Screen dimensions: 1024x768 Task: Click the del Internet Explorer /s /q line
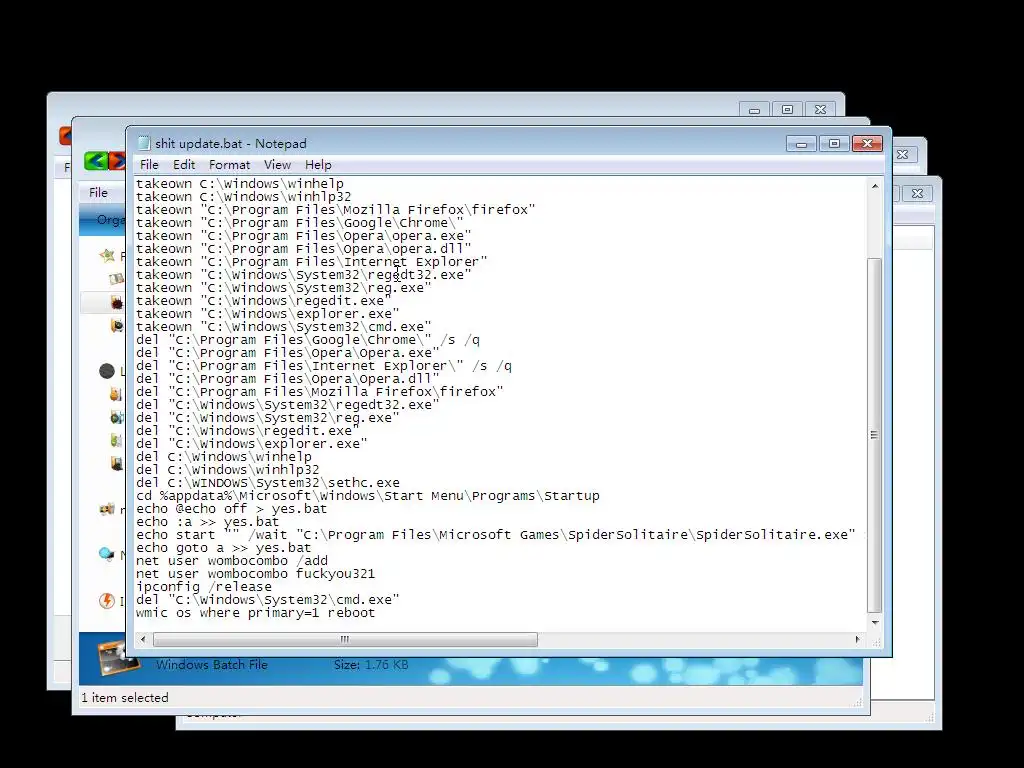pyautogui.click(x=324, y=366)
